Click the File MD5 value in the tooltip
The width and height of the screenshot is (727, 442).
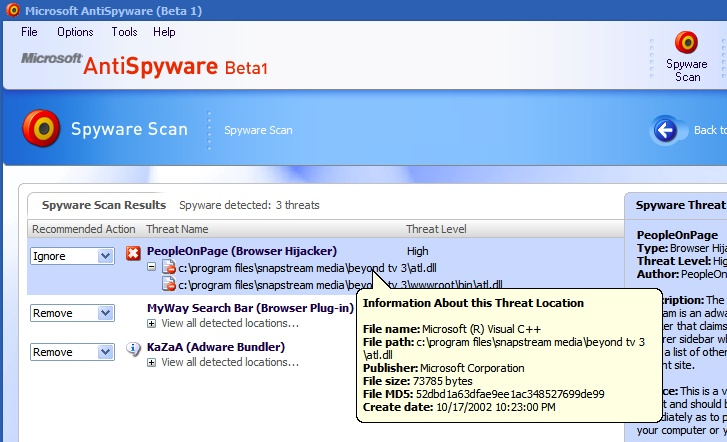click(510, 394)
